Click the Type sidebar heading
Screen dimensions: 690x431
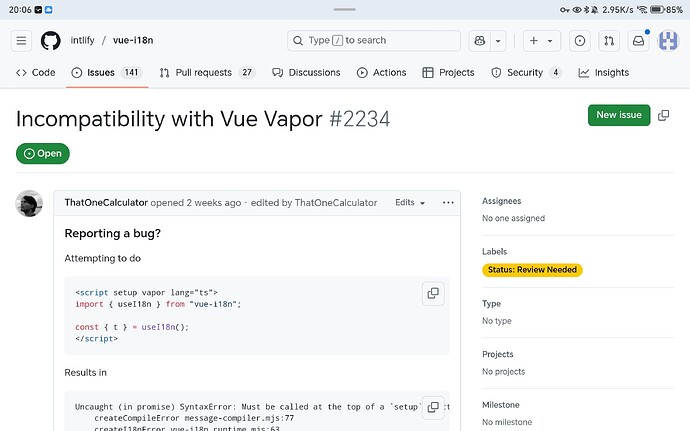point(492,303)
